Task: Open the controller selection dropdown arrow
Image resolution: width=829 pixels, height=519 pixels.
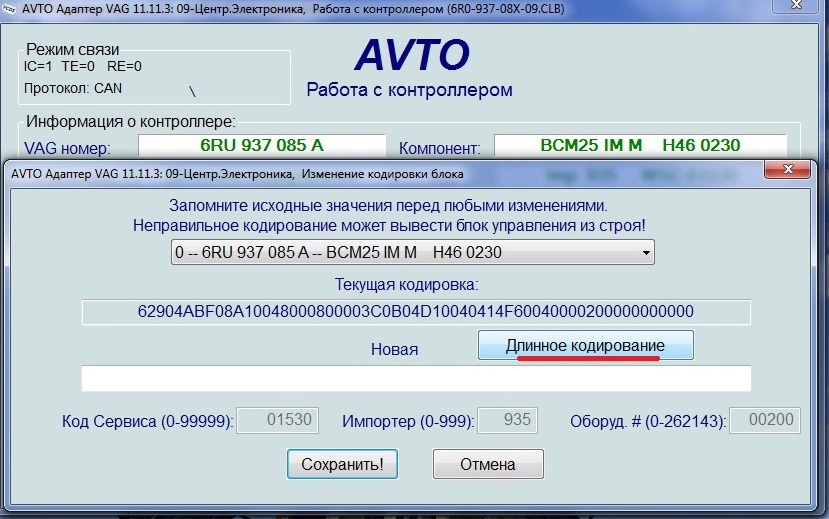Action: [x=645, y=253]
